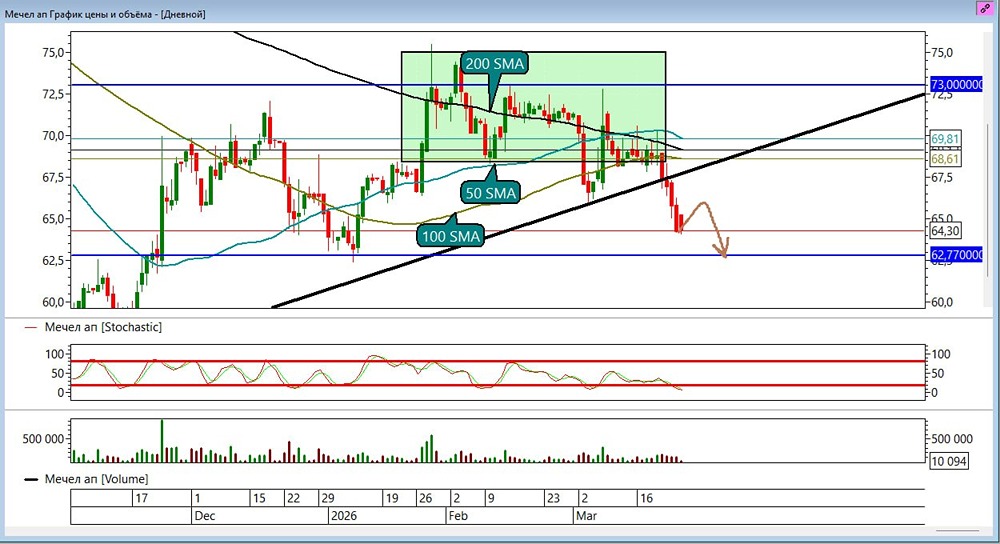The height and width of the screenshot is (544, 1000).
Task: Select the 69,81 moving average value label
Action: pyautogui.click(x=945, y=138)
